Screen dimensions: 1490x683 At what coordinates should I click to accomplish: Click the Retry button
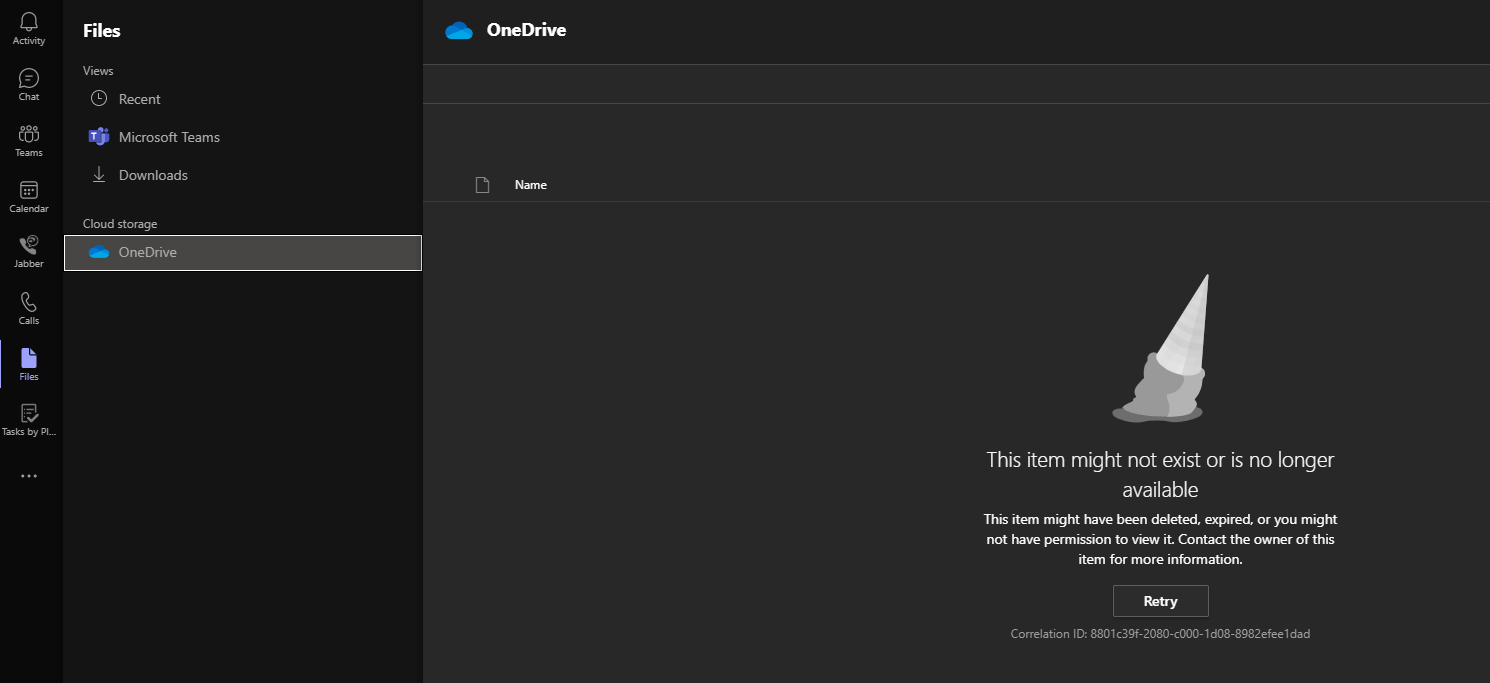[x=1160, y=601]
